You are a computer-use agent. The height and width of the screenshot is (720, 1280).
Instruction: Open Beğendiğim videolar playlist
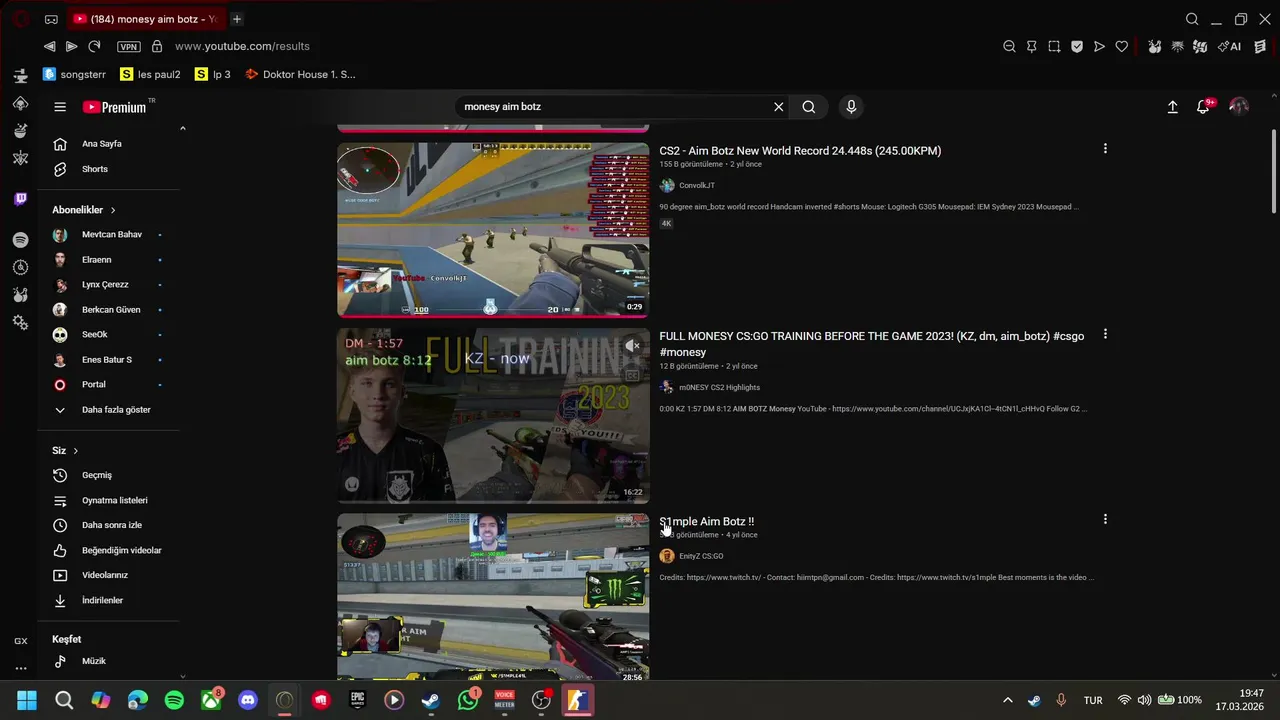[x=108, y=550]
